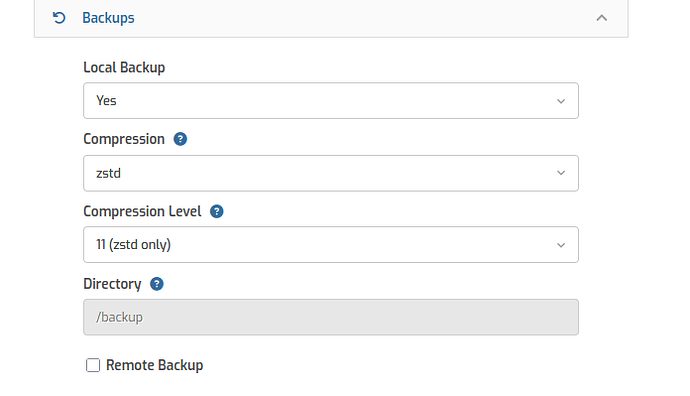Viewport: 690px width, 396px height.
Task: Open the Local Backup dropdown showing Yes
Action: click(331, 101)
